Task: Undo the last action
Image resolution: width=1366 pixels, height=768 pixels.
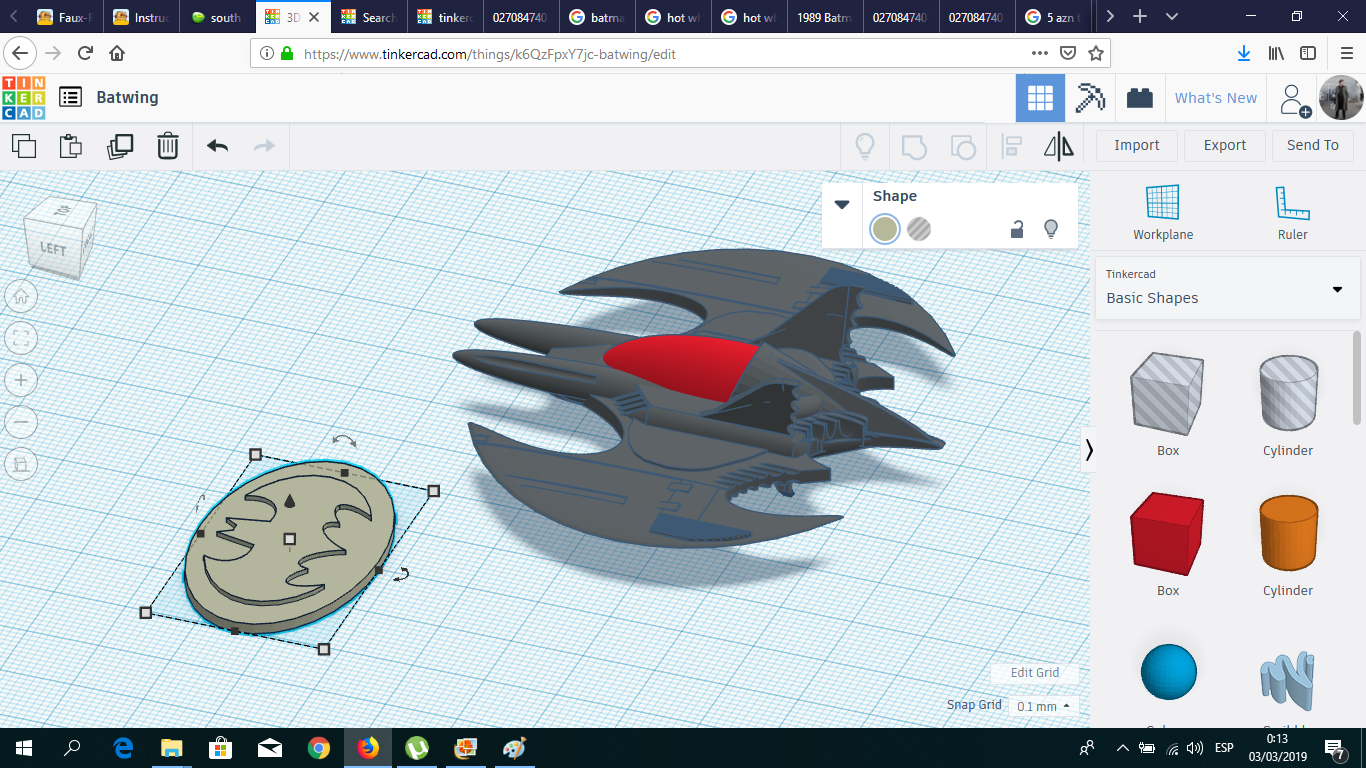Action: click(217, 146)
